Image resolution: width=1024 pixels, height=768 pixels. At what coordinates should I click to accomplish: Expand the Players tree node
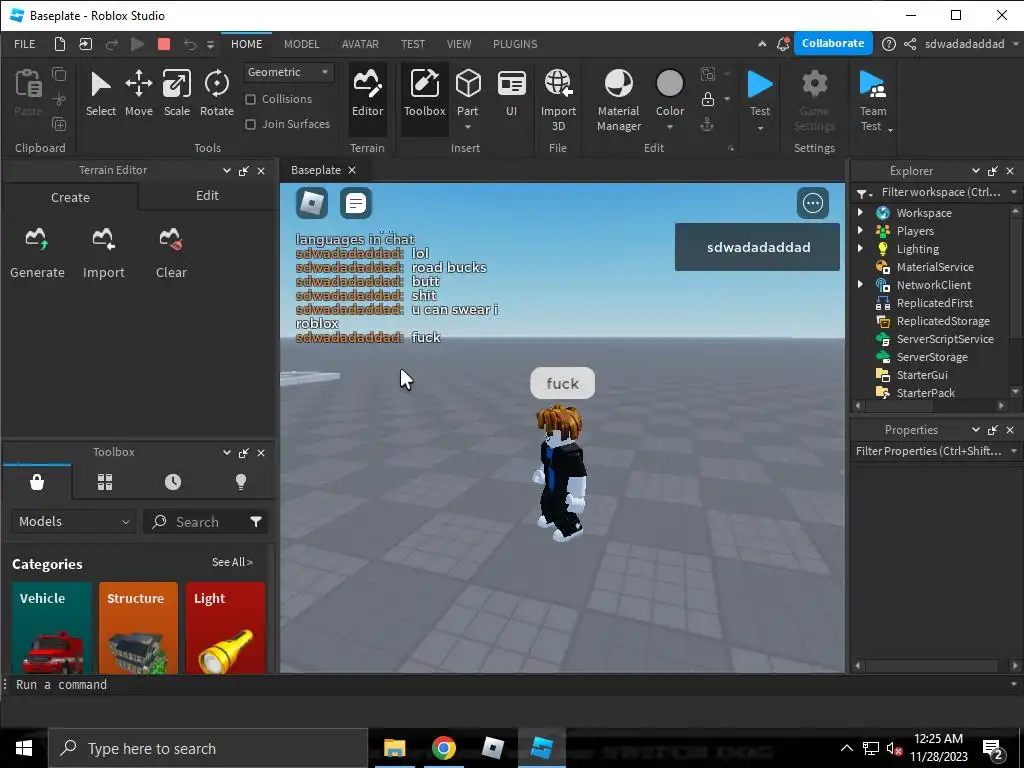860,231
